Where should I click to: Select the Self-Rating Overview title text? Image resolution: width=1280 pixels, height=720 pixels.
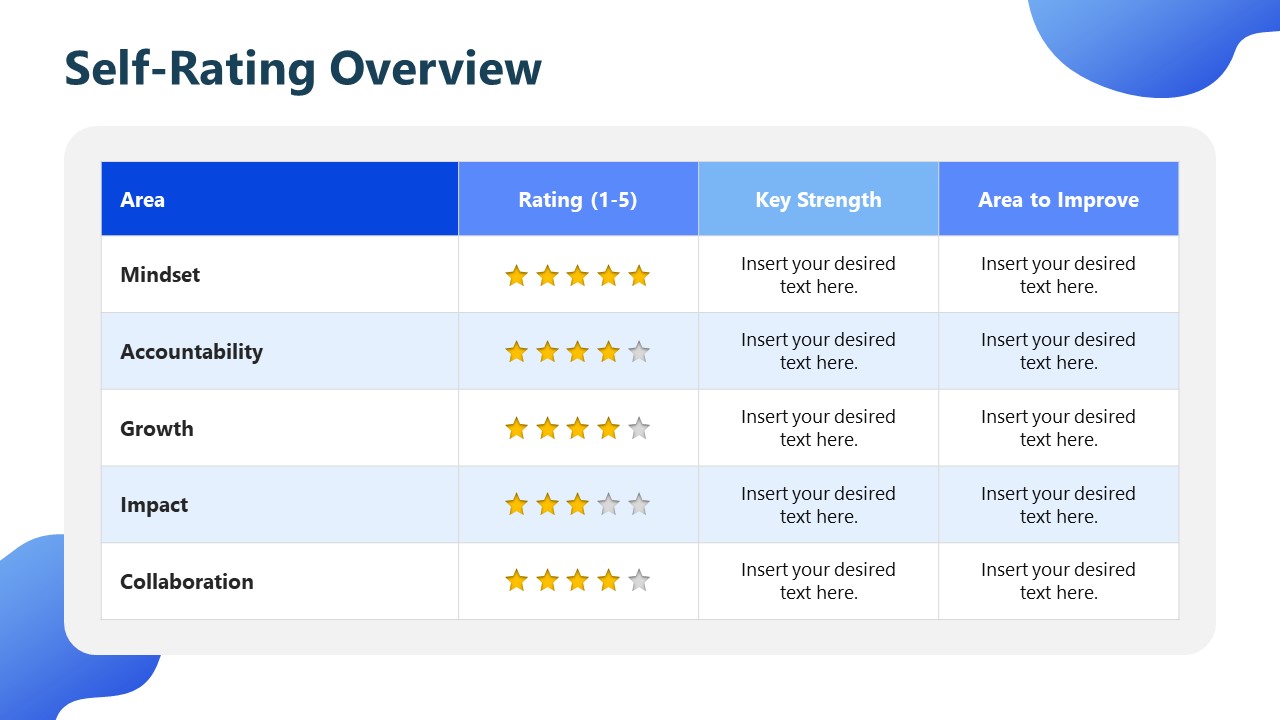(303, 69)
